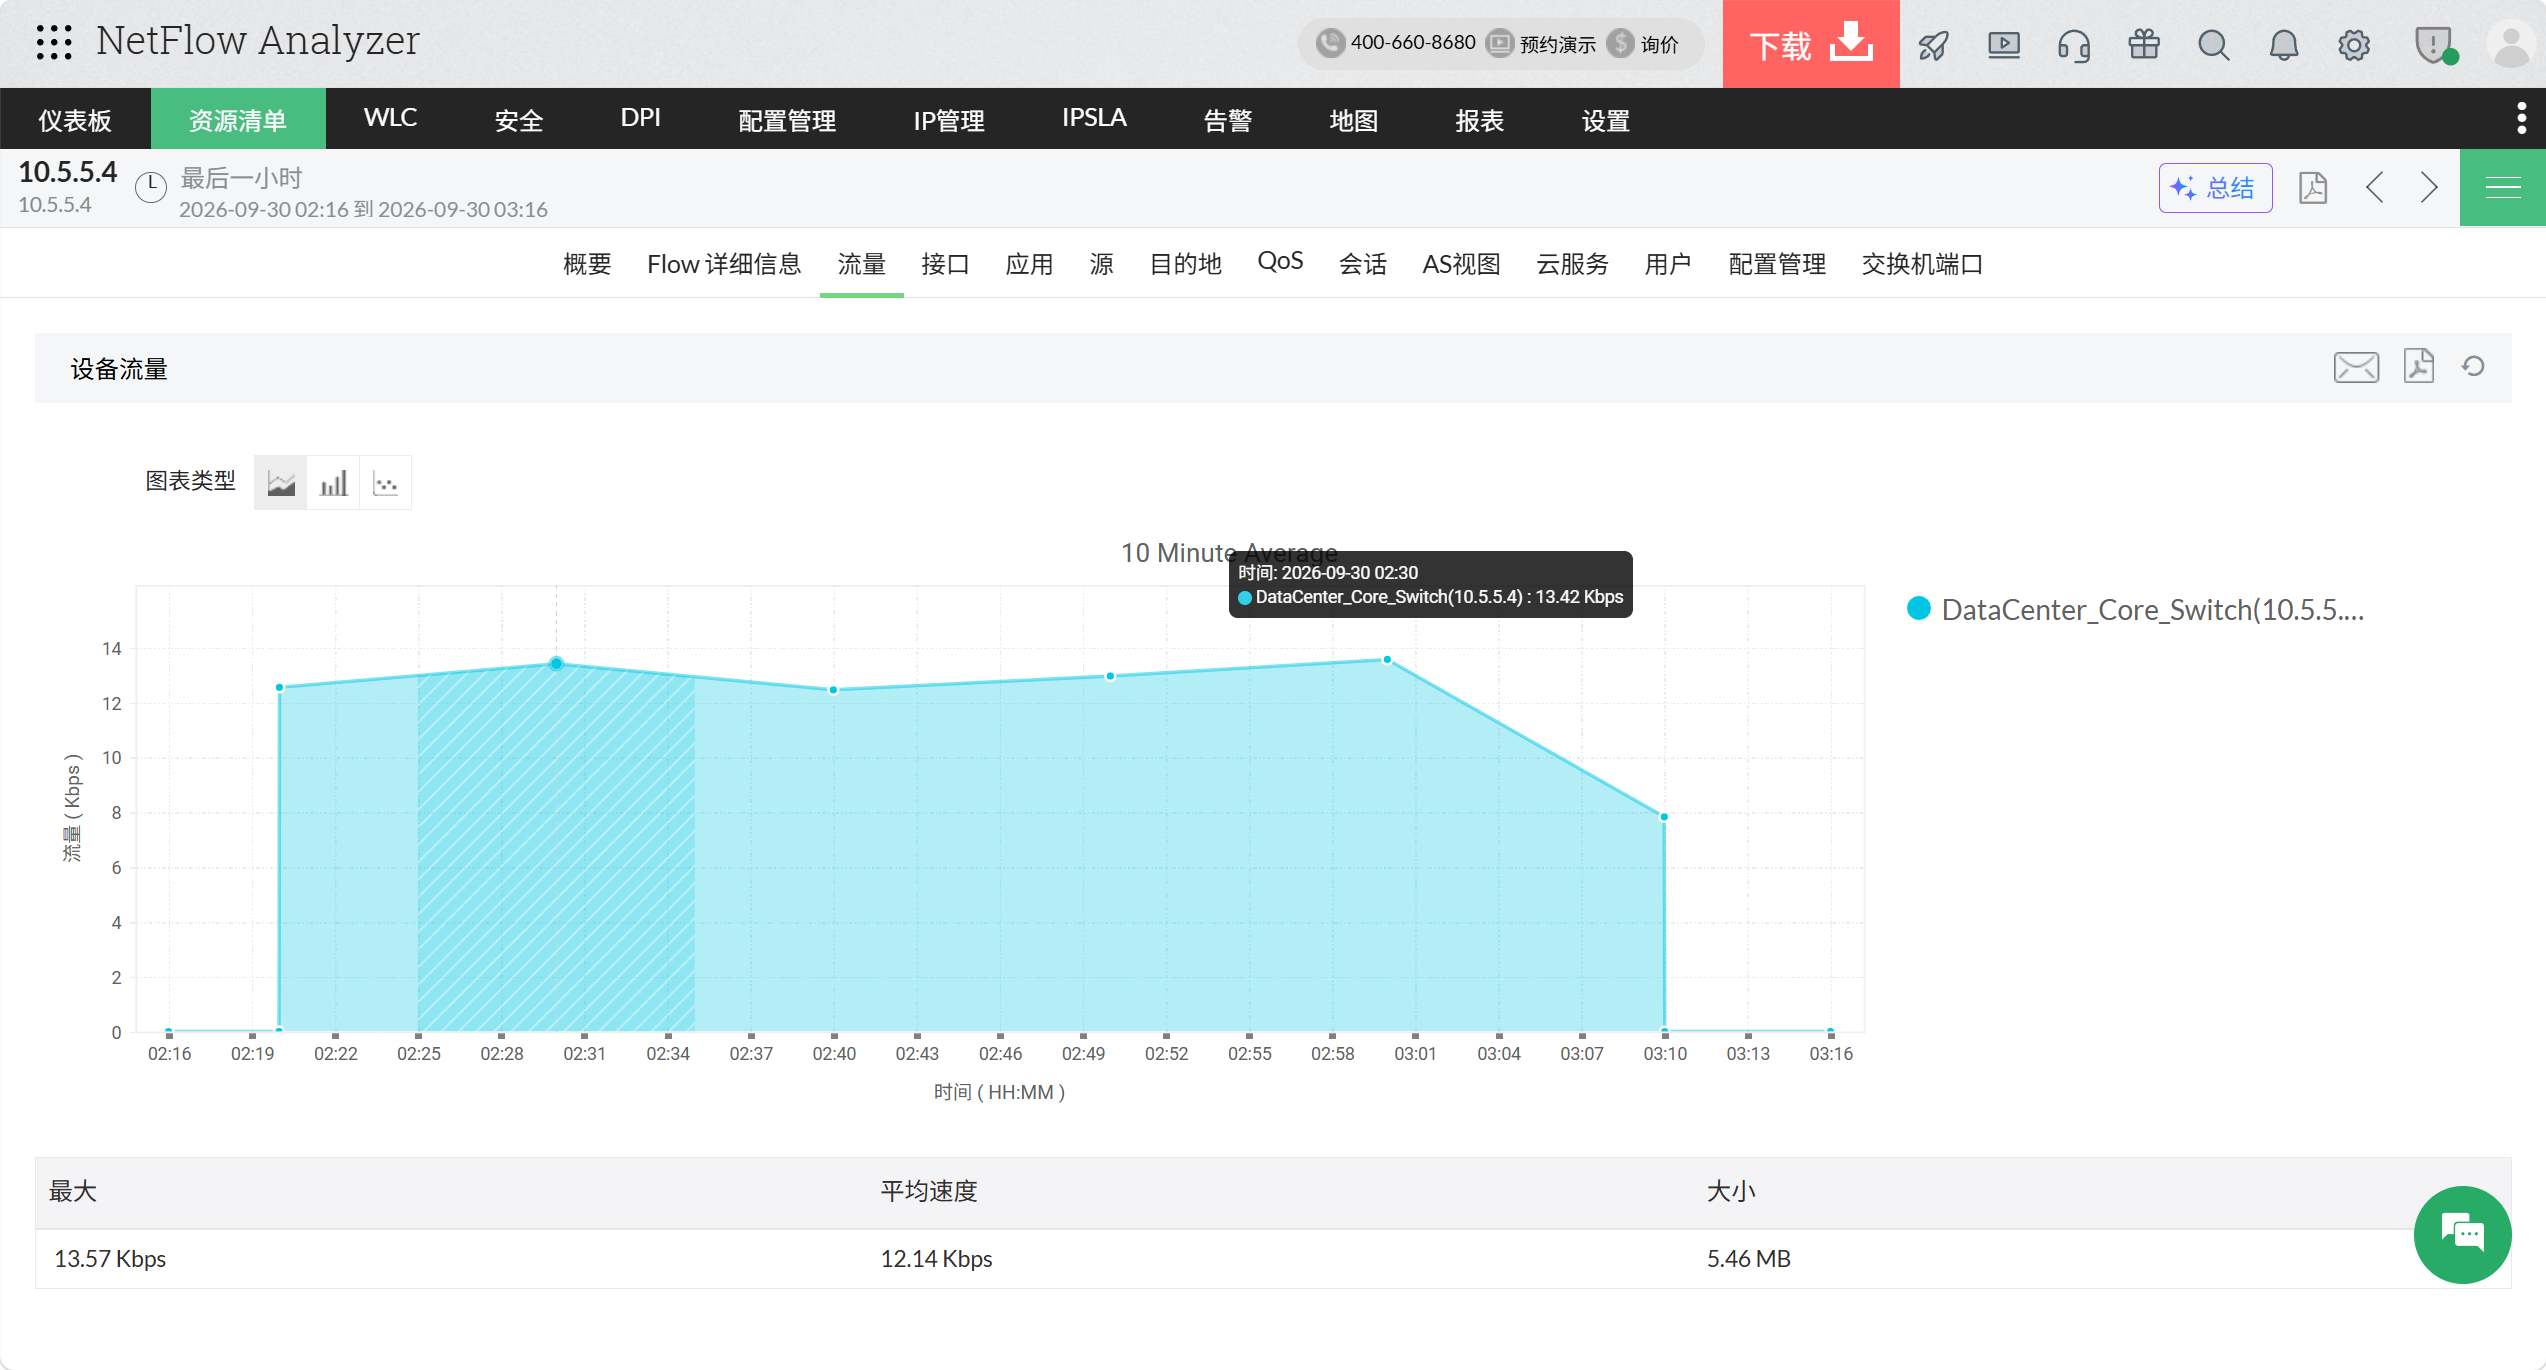Click the 400-660-8680 phone link
This screenshot has width=2546, height=1370.
coord(1396,43)
